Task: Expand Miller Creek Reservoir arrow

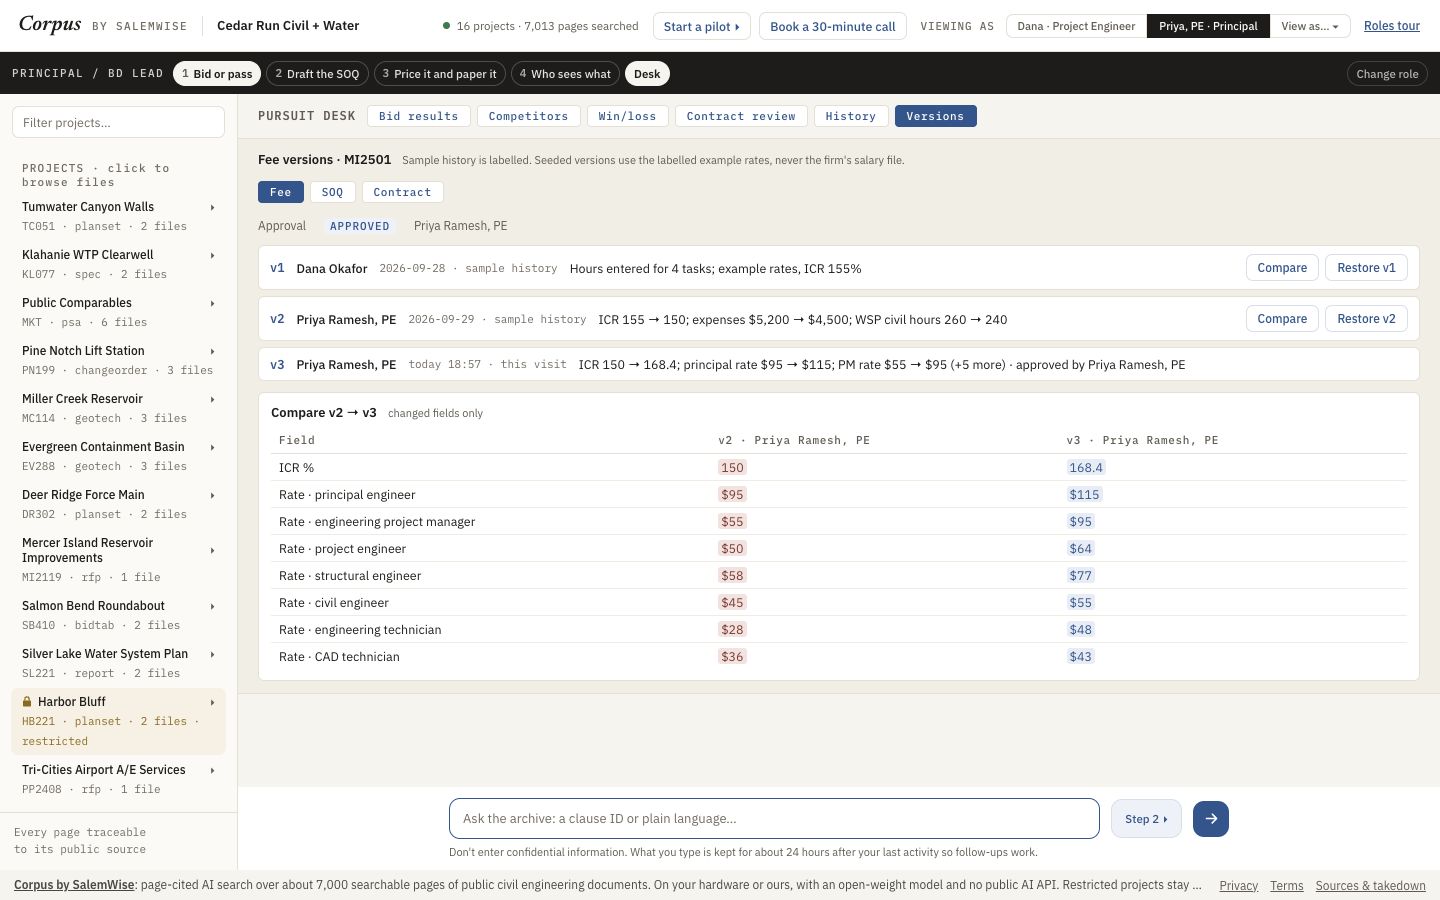Action: click(212, 399)
